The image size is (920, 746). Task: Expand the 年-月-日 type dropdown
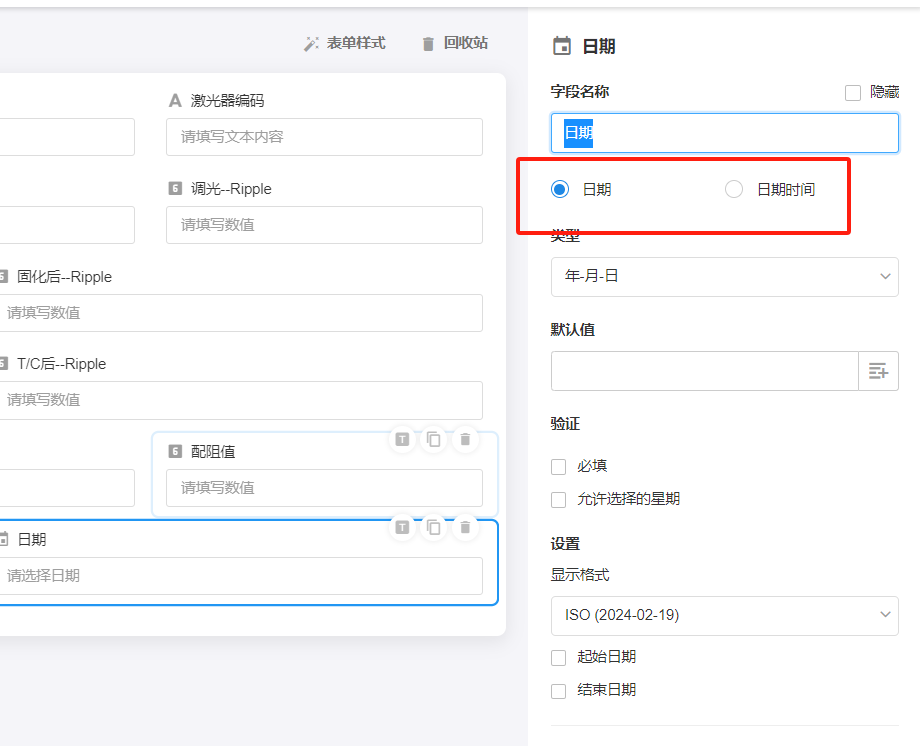(724, 276)
